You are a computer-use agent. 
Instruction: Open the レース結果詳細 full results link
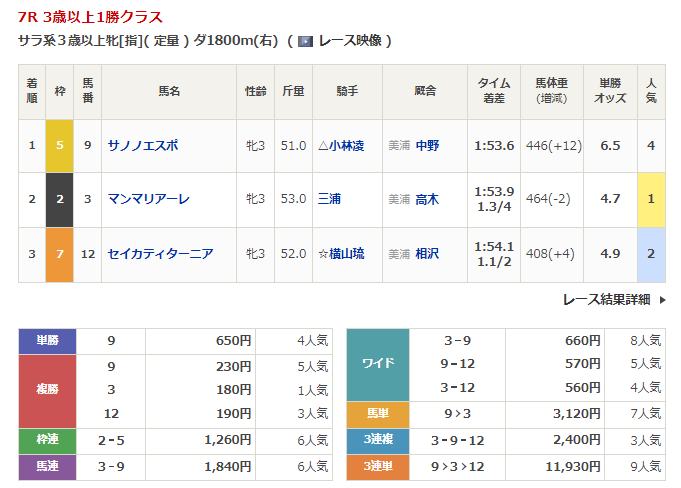click(x=606, y=299)
